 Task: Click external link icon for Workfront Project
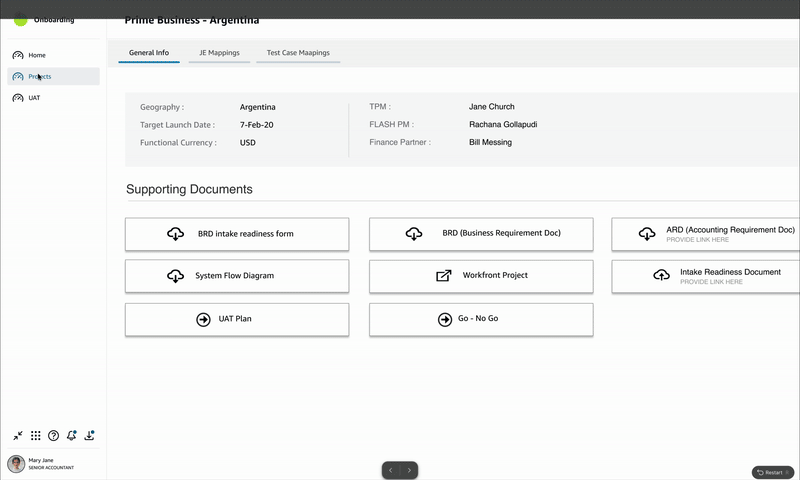tap(443, 275)
